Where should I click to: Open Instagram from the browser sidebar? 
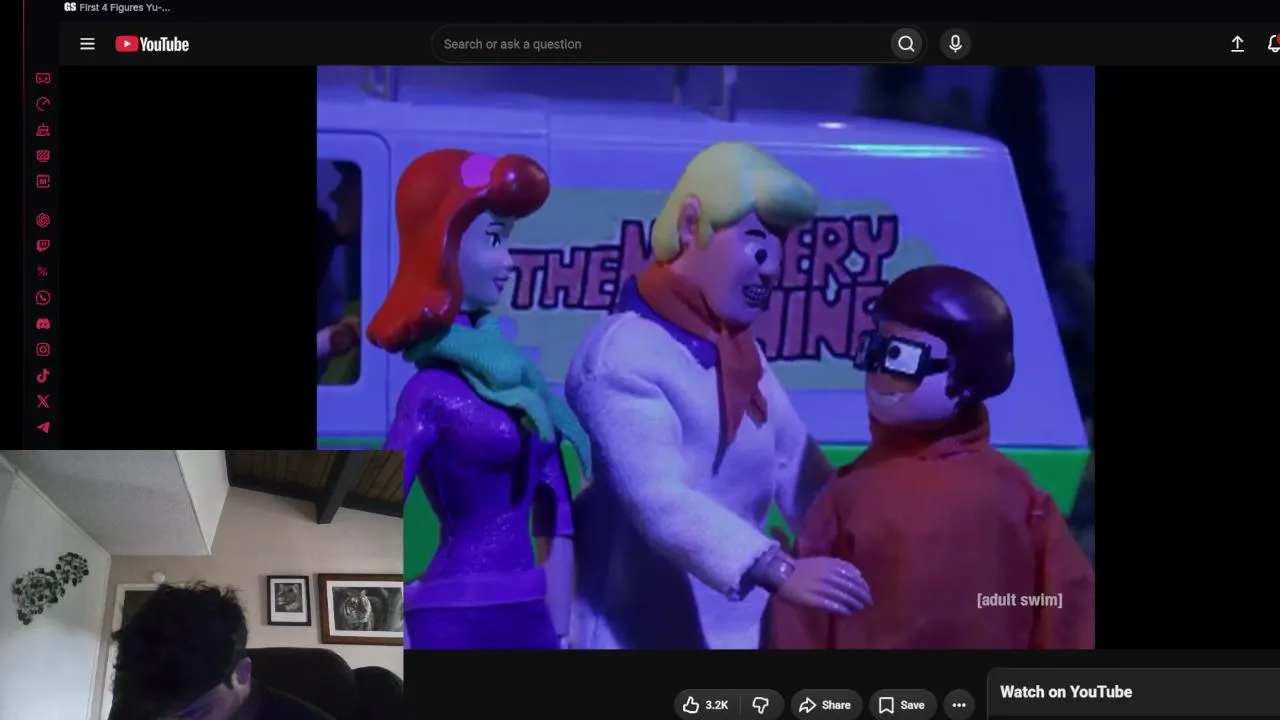(43, 350)
